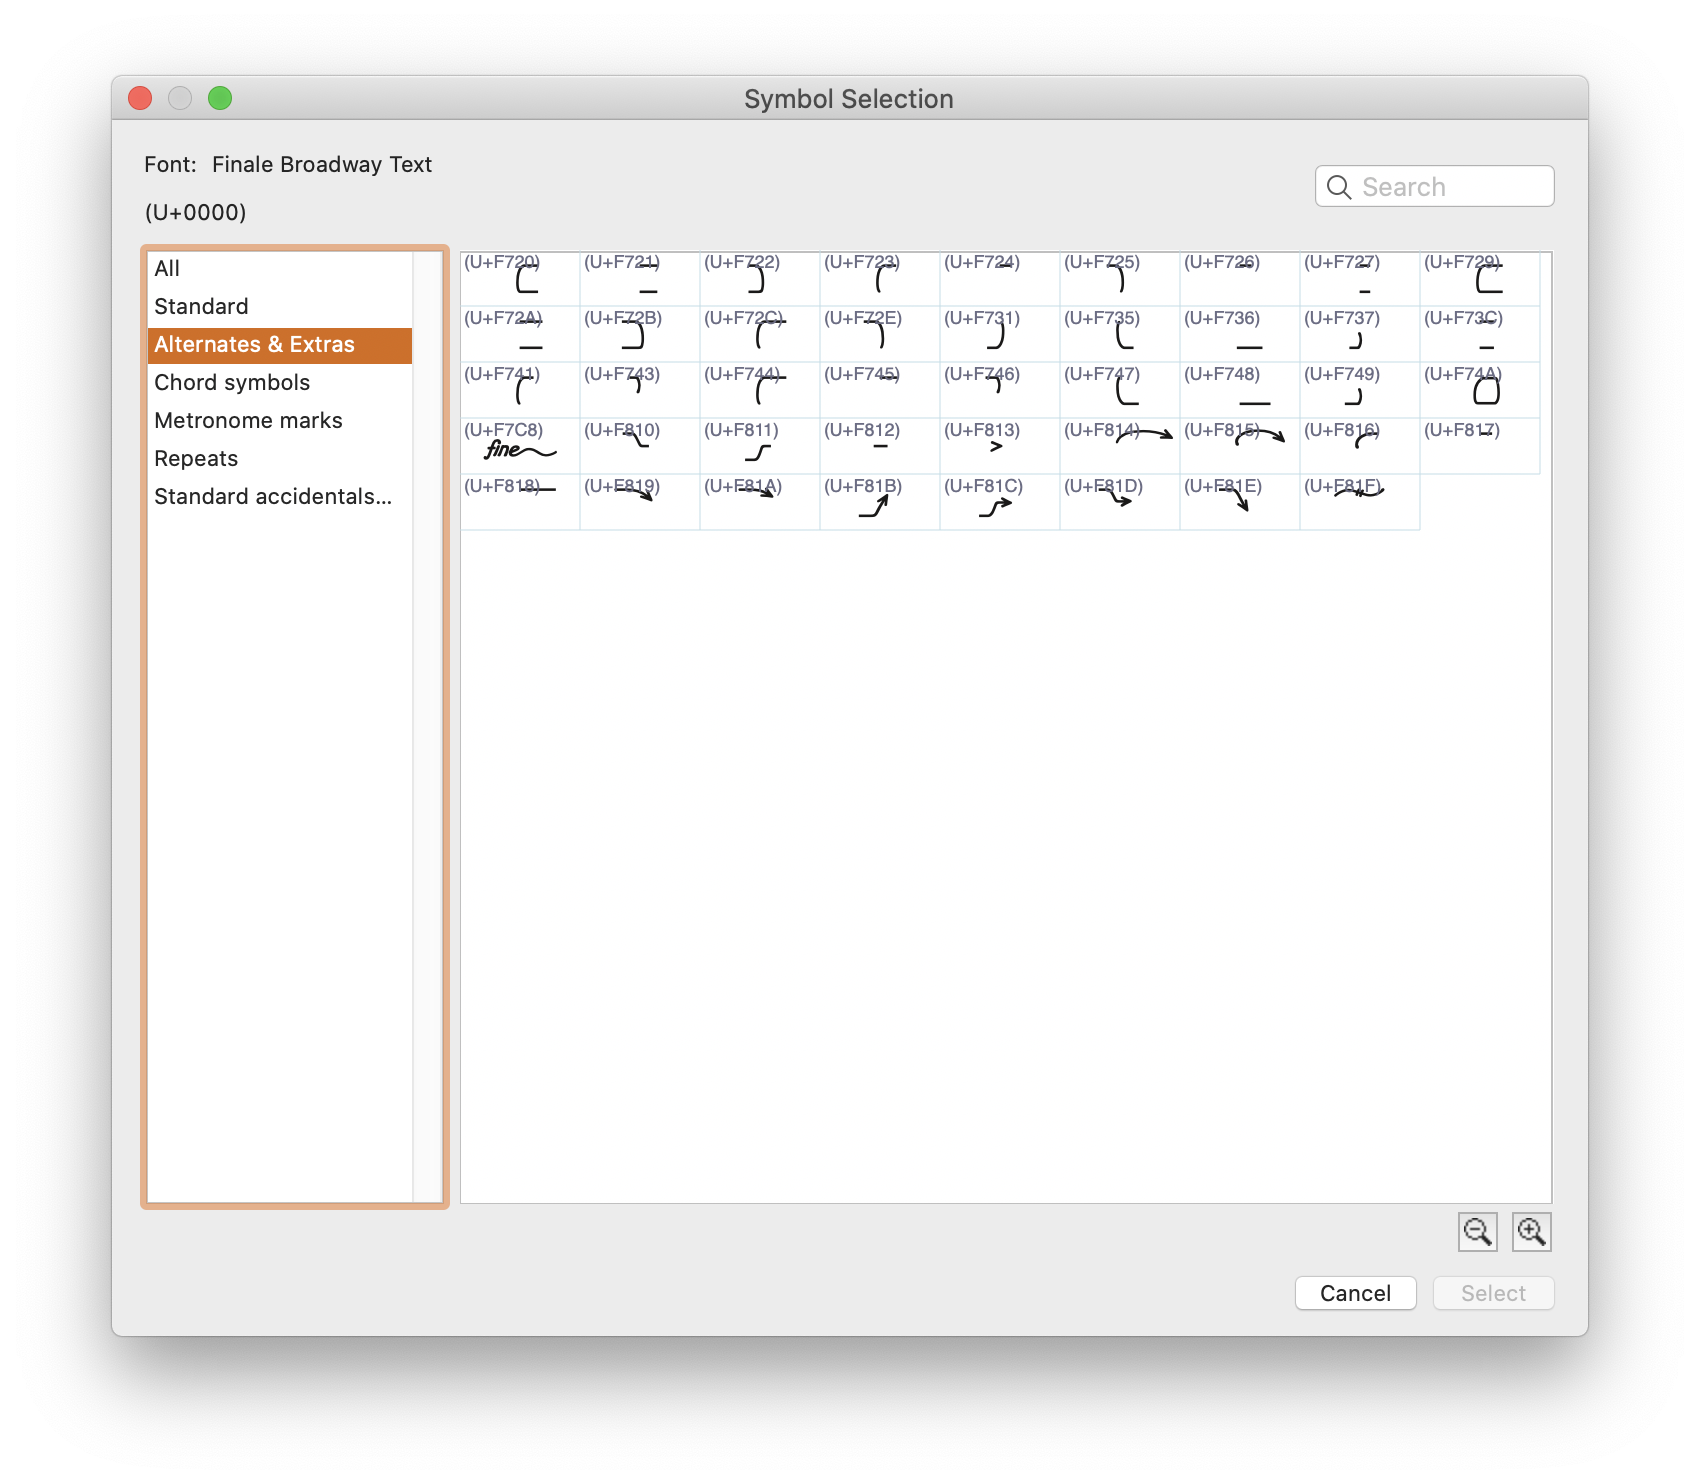This screenshot has height=1484, width=1700.
Task: Choose the Repeats category
Action: coord(196,458)
